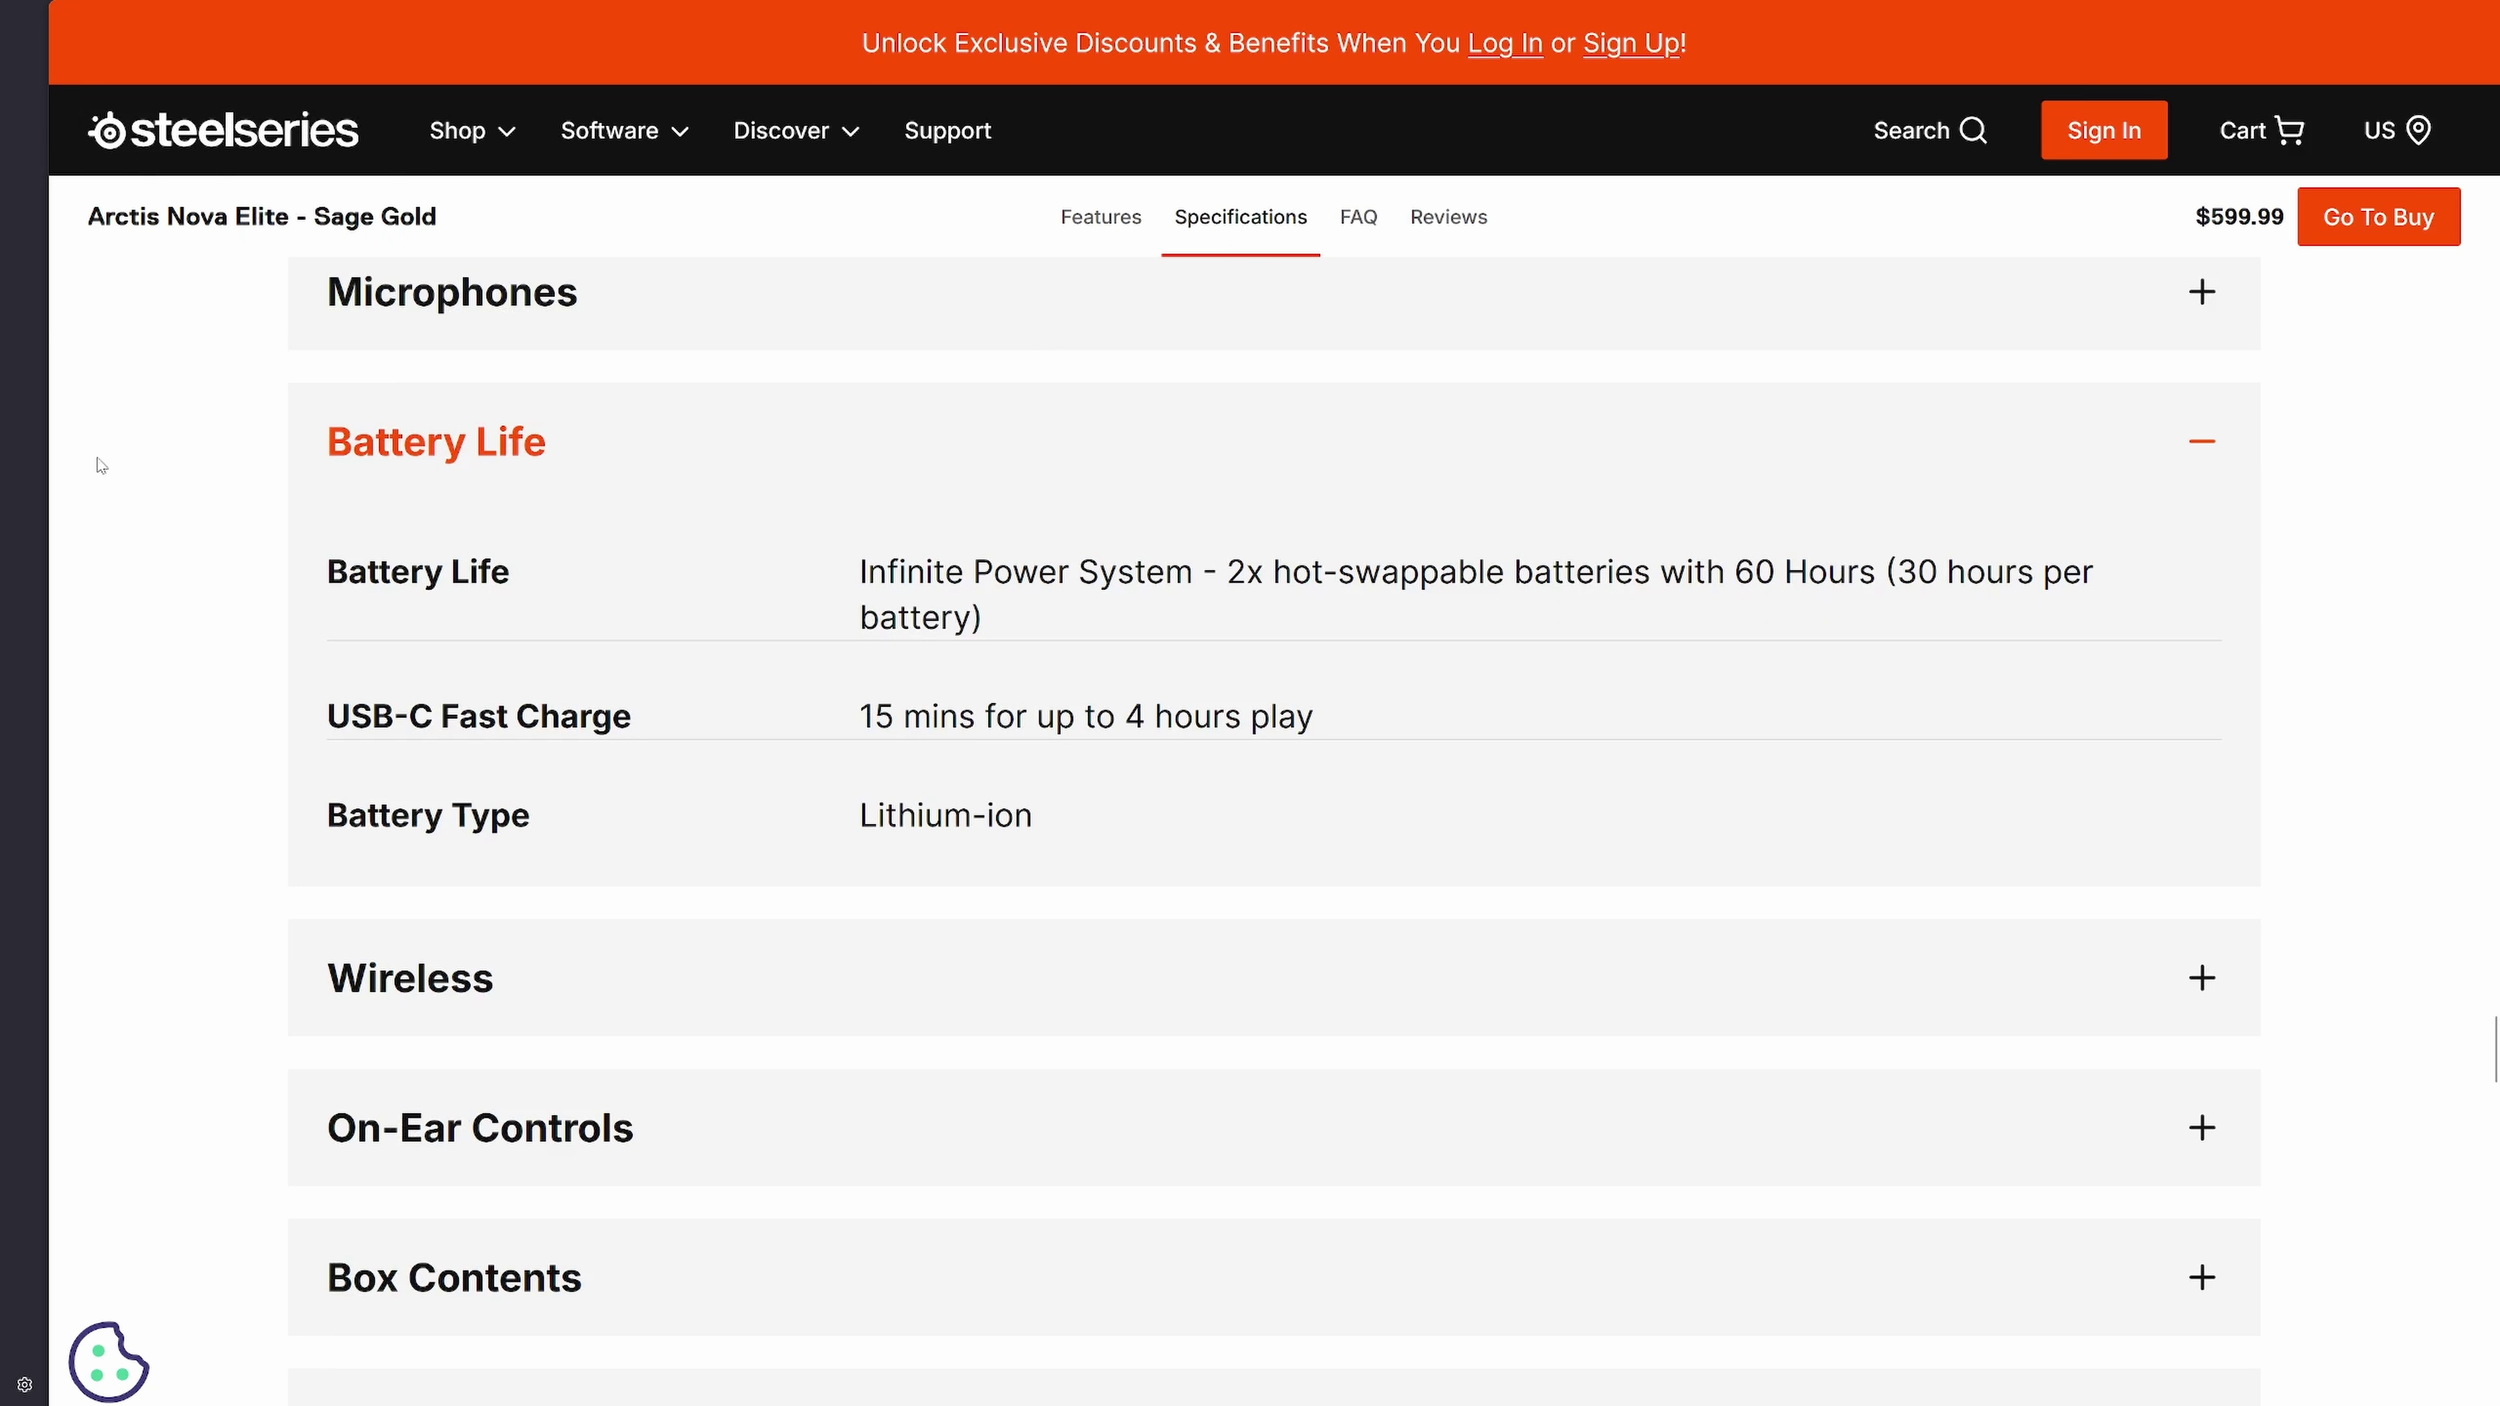Open the search magnifier icon
Screen dimensions: 2500x1406
point(1973,130)
